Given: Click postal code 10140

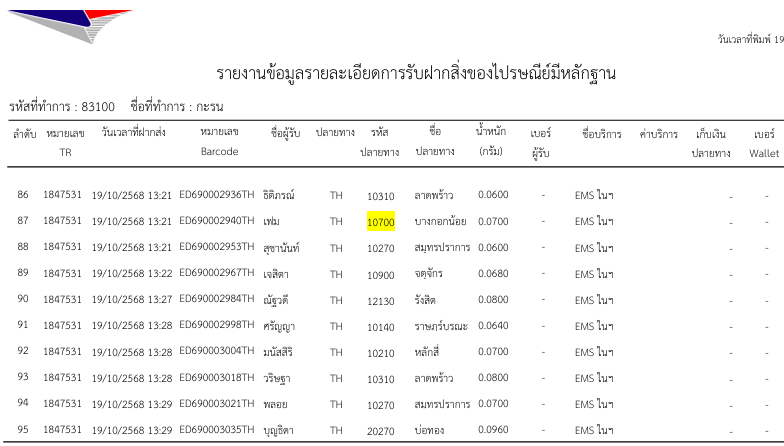Looking at the screenshot, I should tap(381, 327).
